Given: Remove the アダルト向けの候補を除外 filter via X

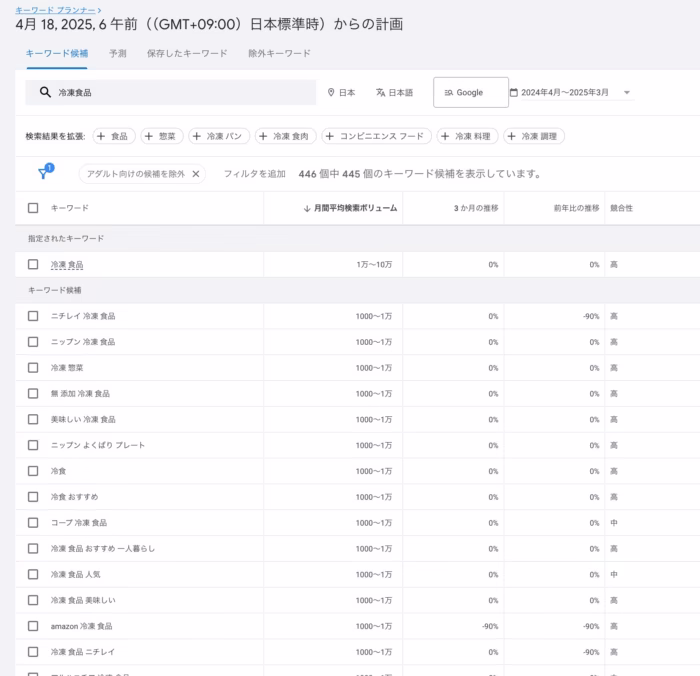Looking at the screenshot, I should coord(196,174).
